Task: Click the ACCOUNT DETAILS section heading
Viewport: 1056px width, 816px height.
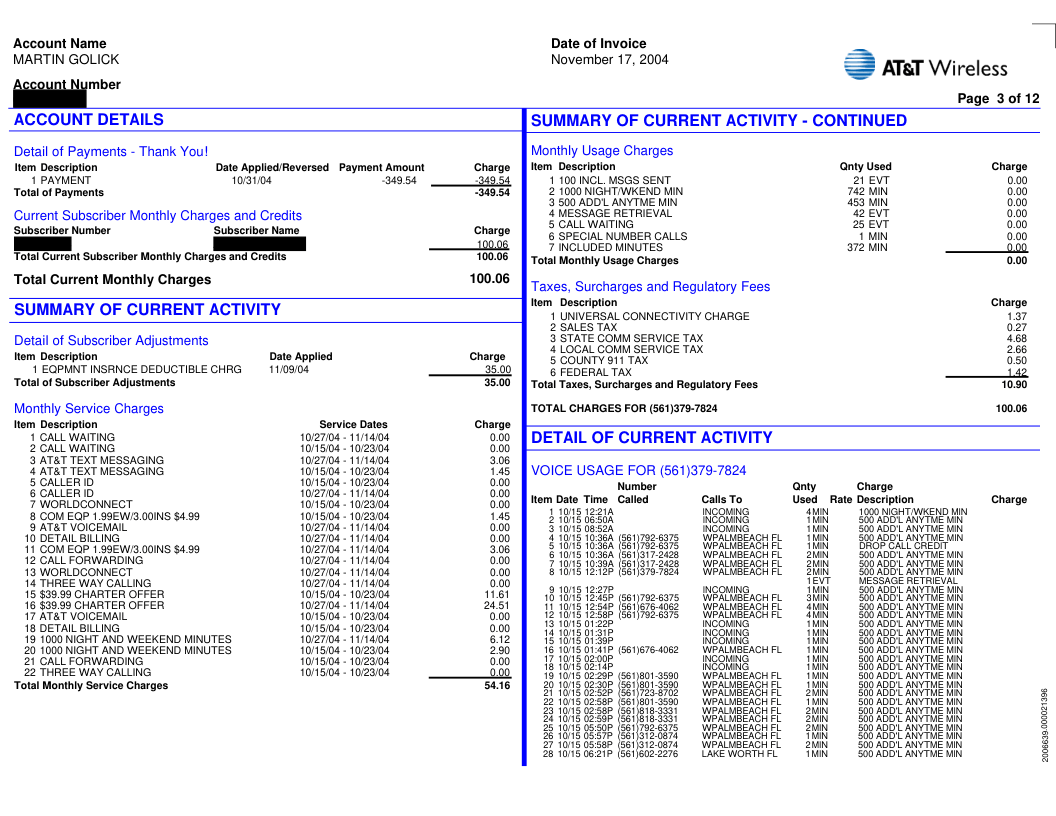Action: 89,120
